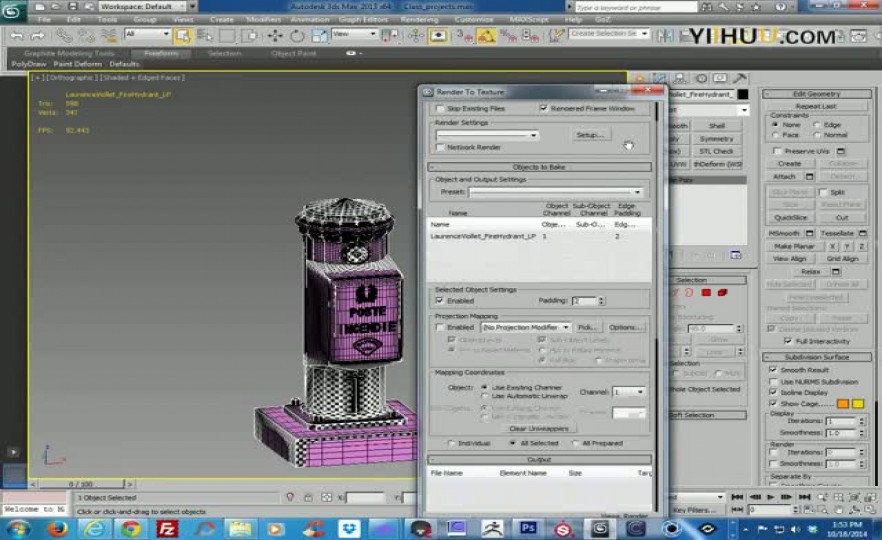Viewport: 882px width, 540px height.
Task: Open the Hierarchy panel tab
Action: point(680,78)
